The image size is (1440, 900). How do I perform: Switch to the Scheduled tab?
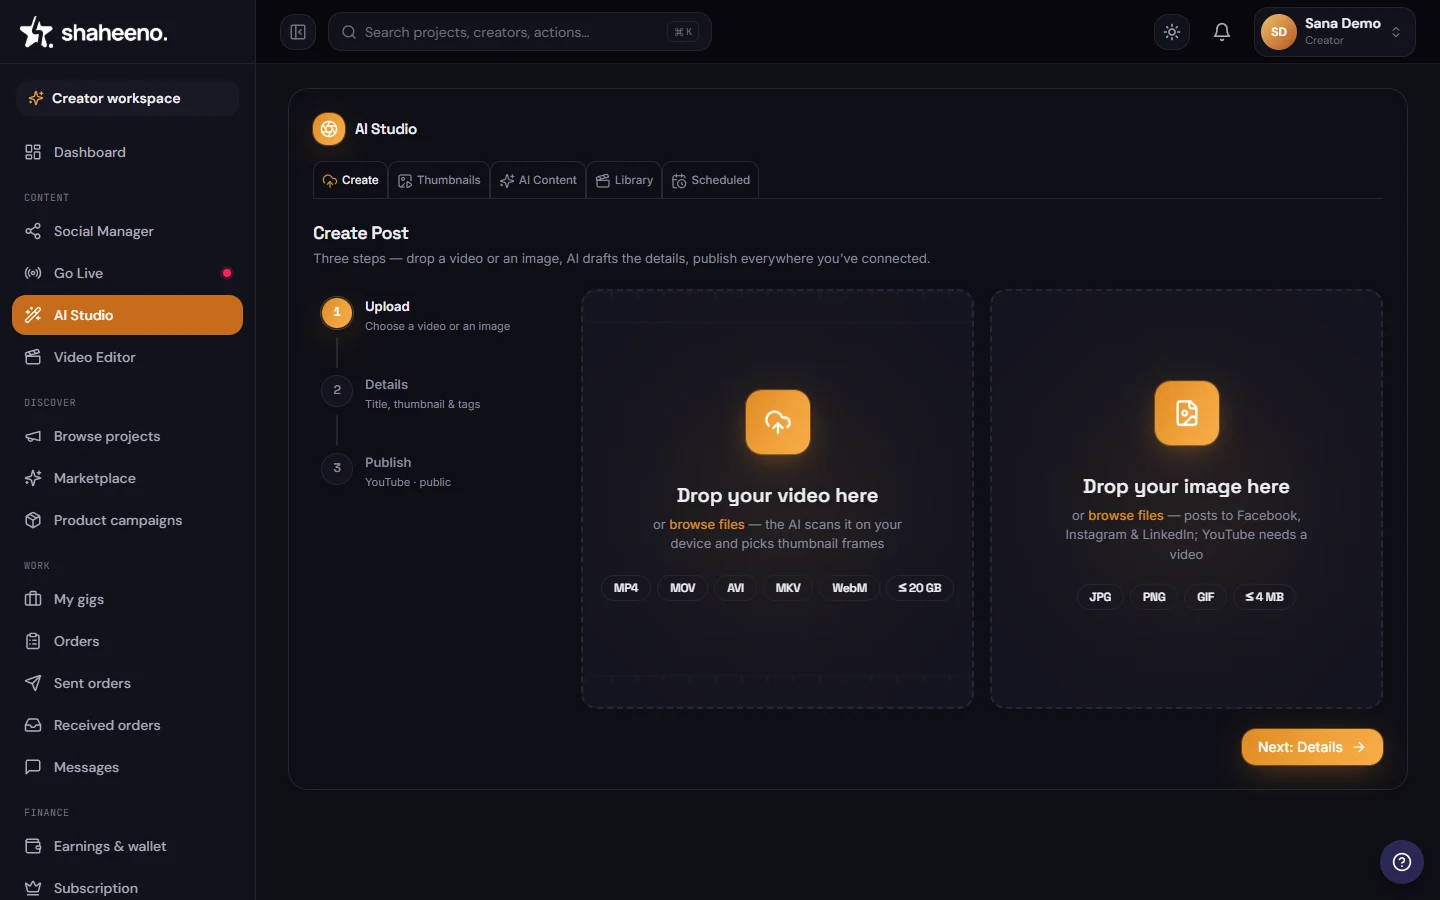711,180
